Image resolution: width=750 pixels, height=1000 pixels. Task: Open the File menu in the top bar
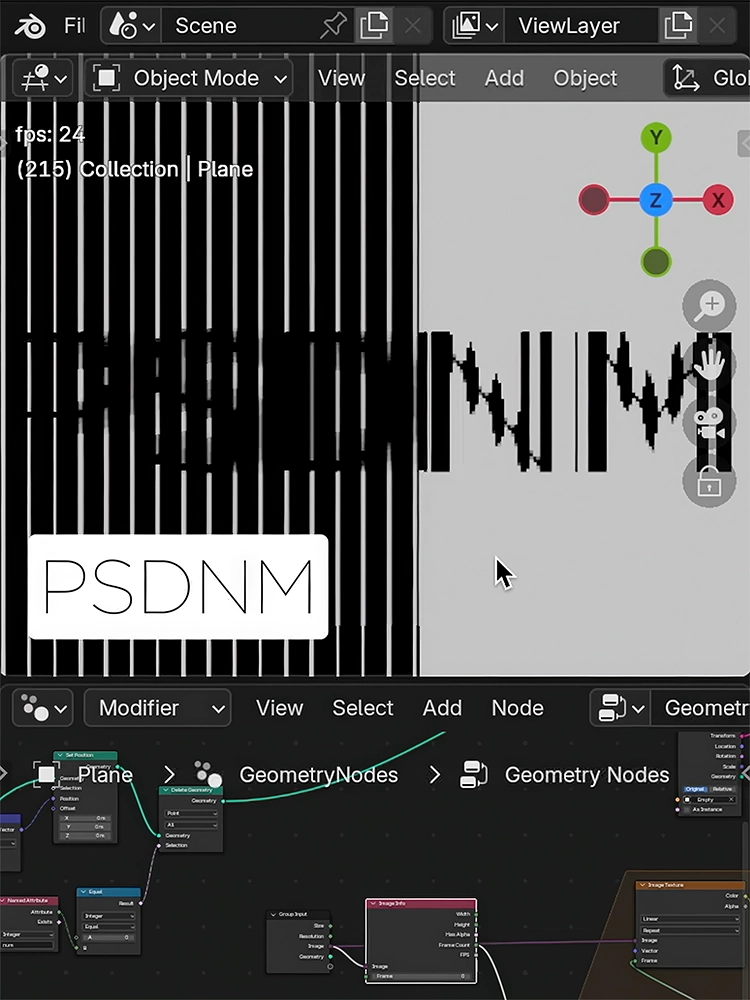75,26
